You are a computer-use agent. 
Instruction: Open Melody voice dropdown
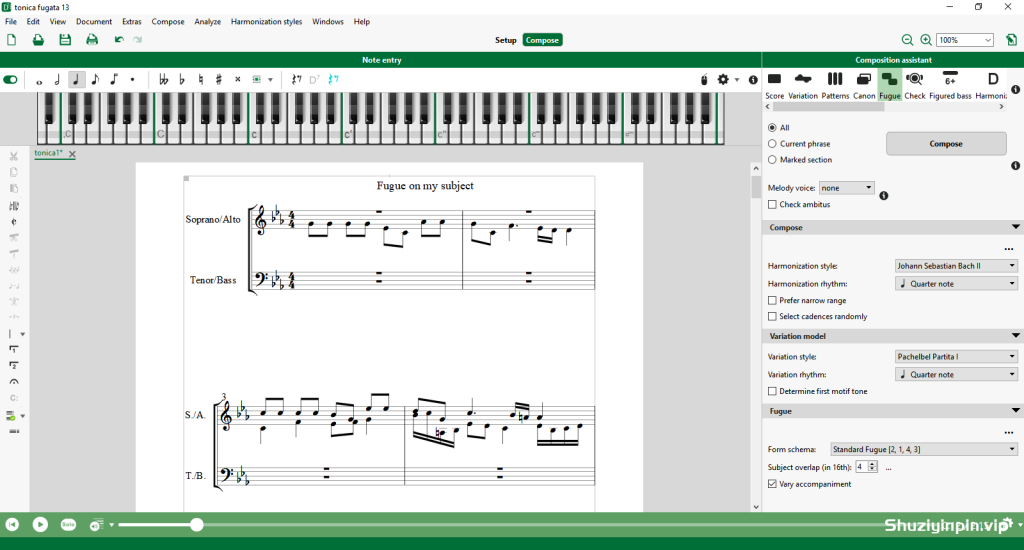pos(846,188)
